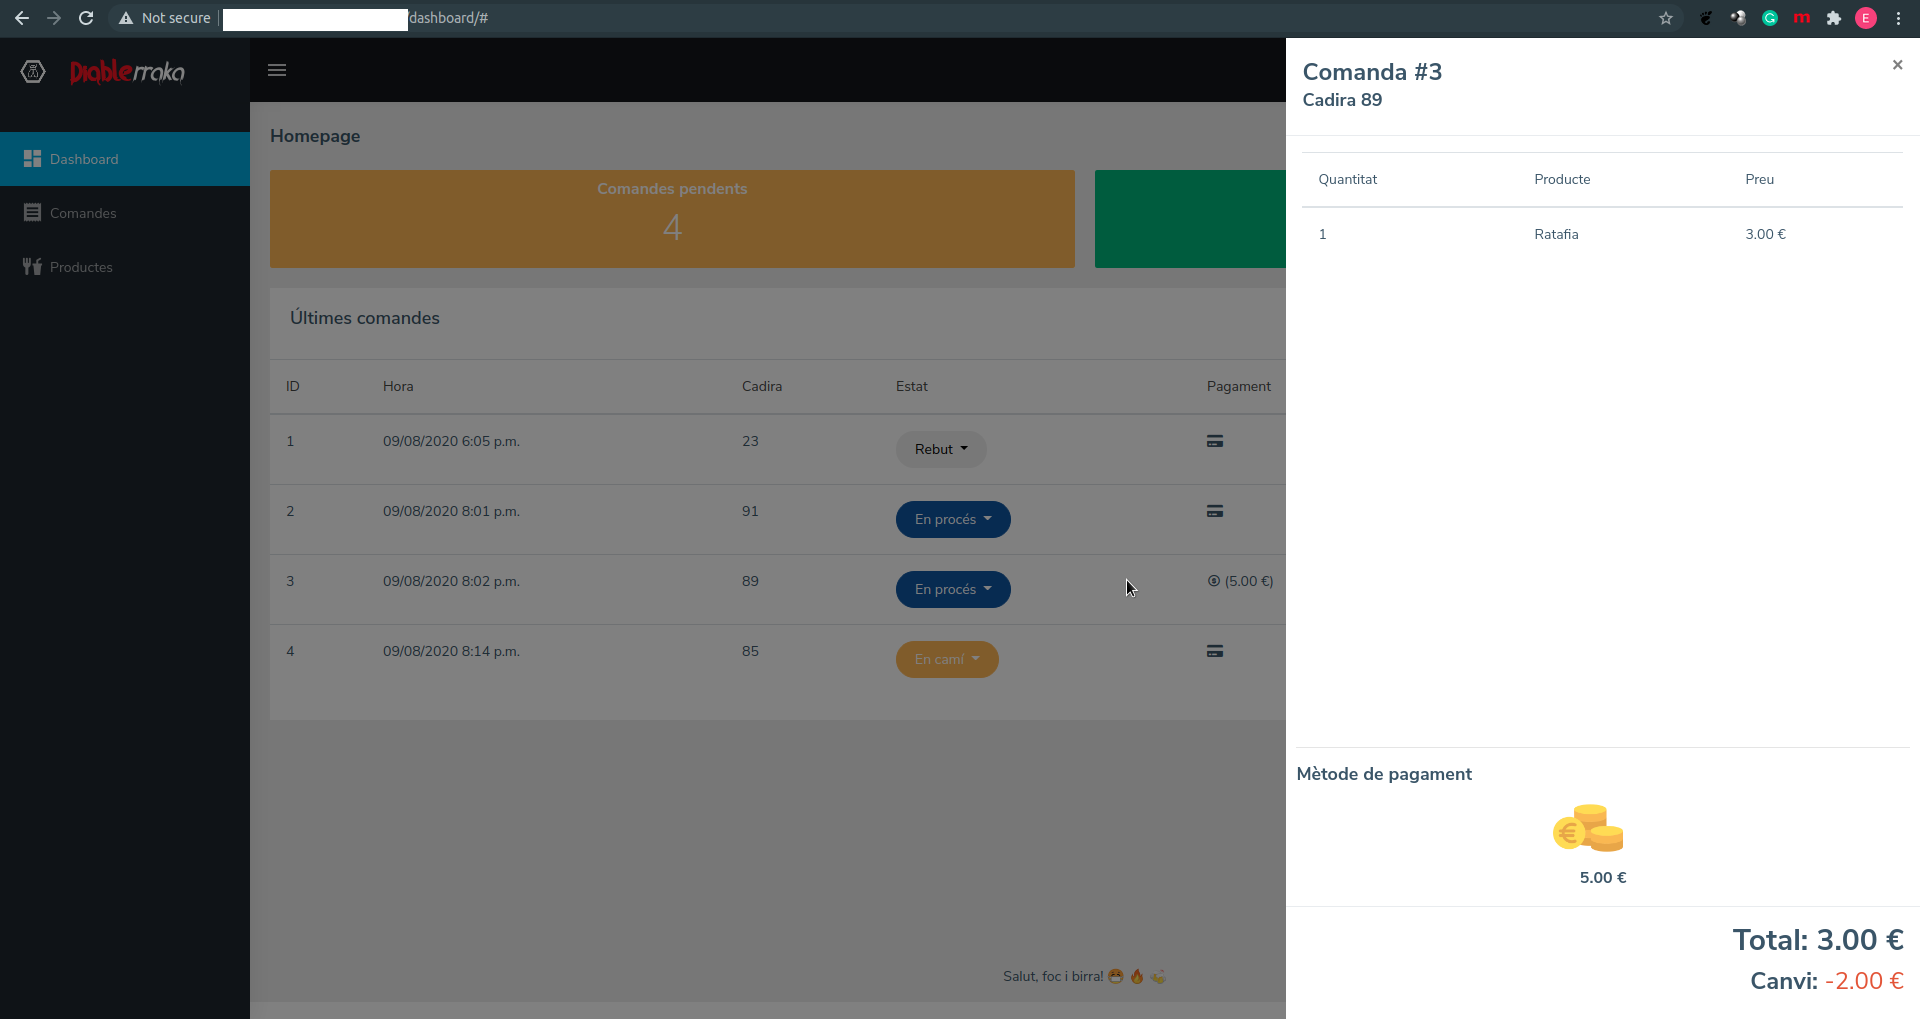This screenshot has width=1920, height=1019.
Task: Click the Grammarly extension icon
Action: (1770, 18)
